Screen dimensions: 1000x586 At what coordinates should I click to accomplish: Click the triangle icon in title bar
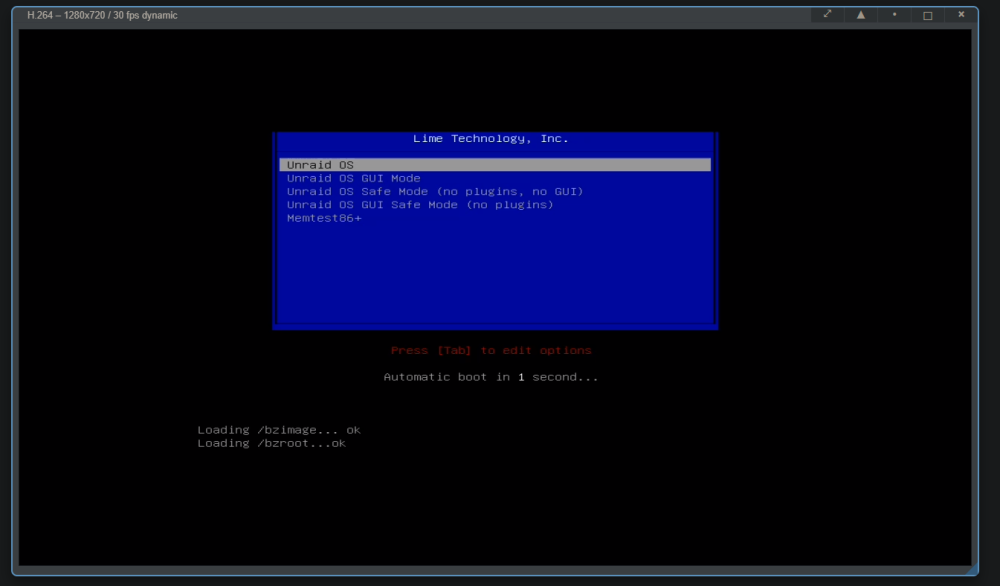pyautogui.click(x=861, y=15)
